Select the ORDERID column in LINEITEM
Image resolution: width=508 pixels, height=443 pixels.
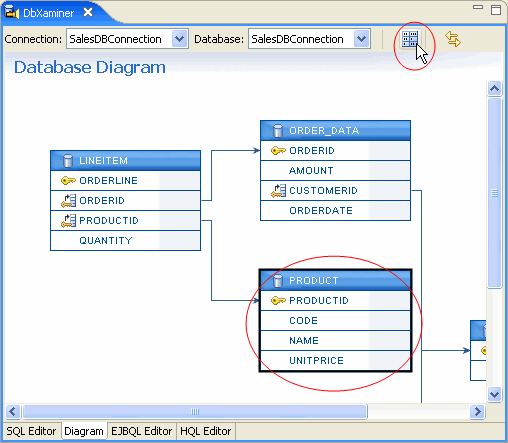point(125,201)
